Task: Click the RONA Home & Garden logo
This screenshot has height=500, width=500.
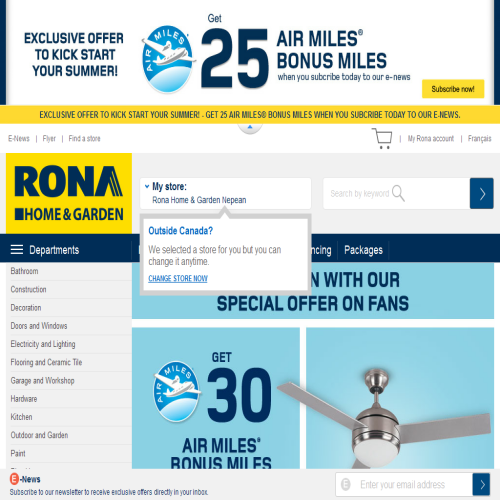Action: tap(69, 193)
